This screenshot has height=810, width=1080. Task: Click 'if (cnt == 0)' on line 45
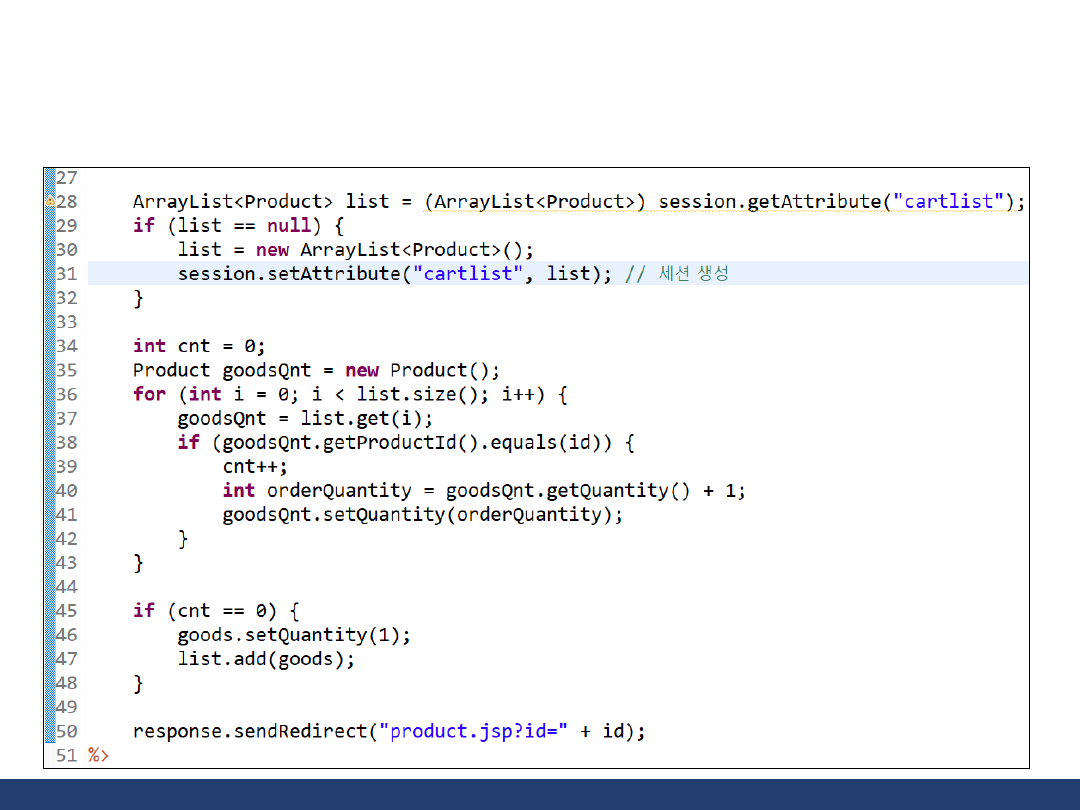pos(216,611)
